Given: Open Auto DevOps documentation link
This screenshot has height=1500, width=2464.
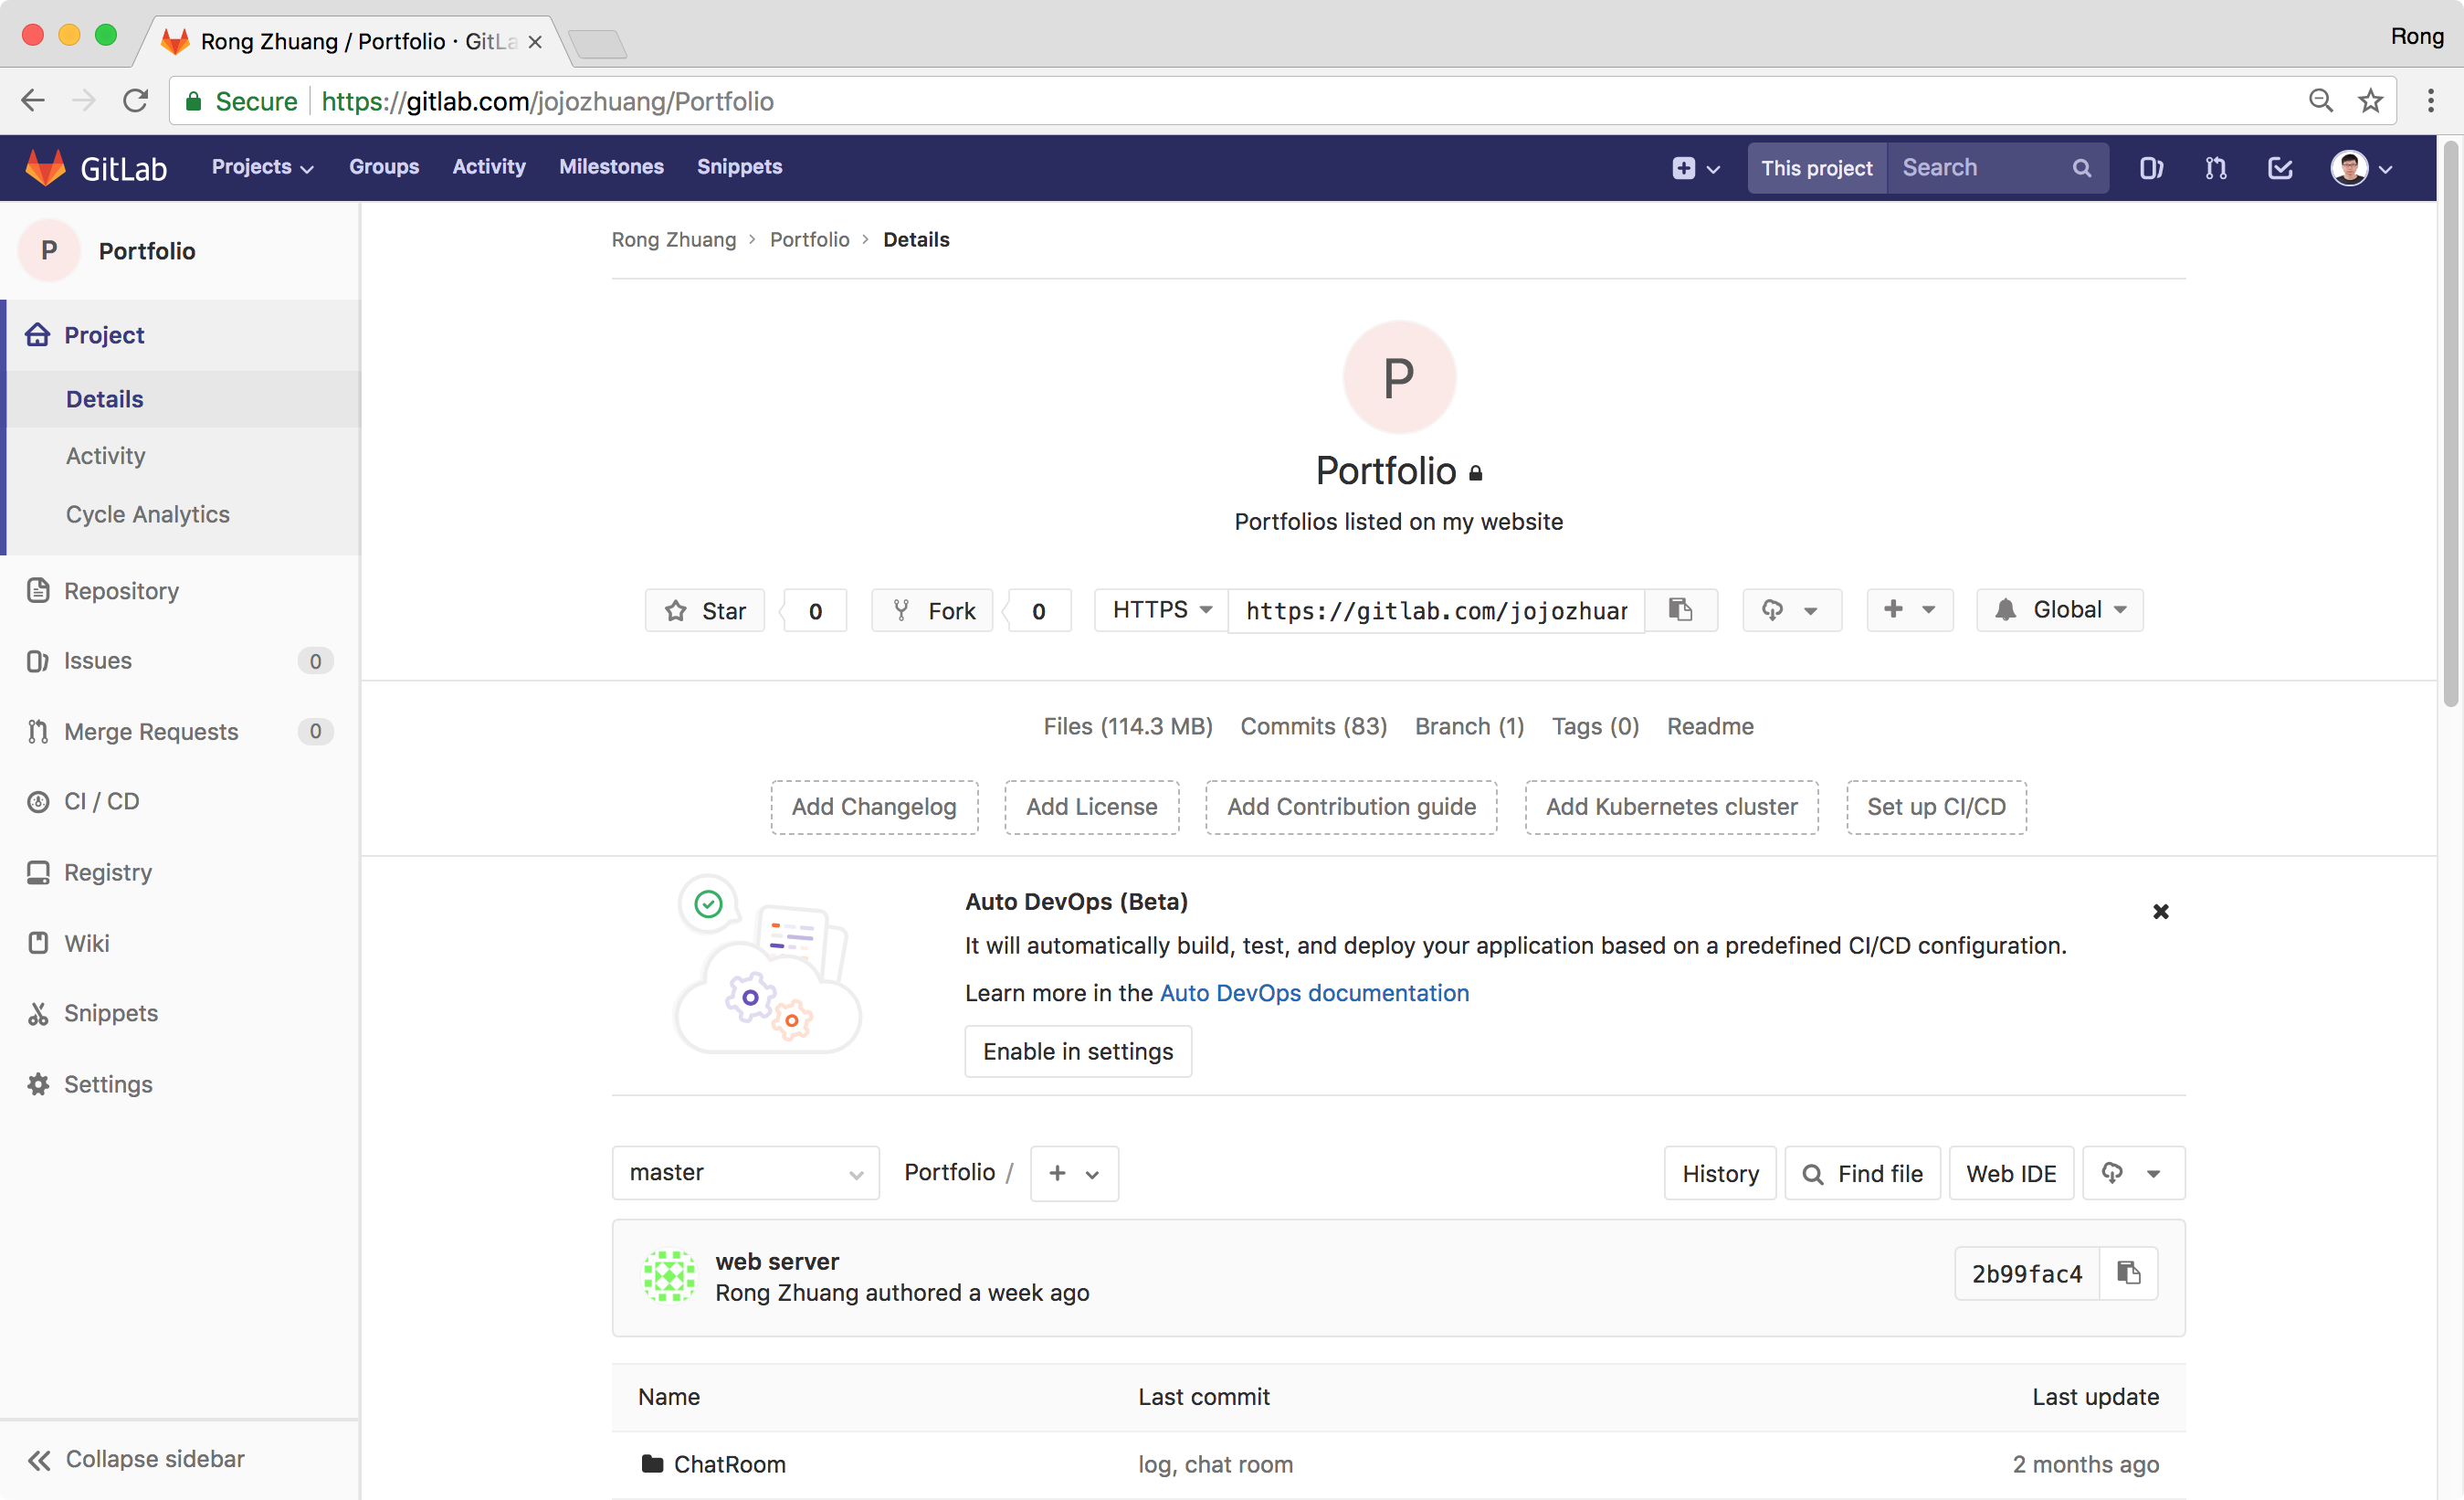Looking at the screenshot, I should point(1314,993).
